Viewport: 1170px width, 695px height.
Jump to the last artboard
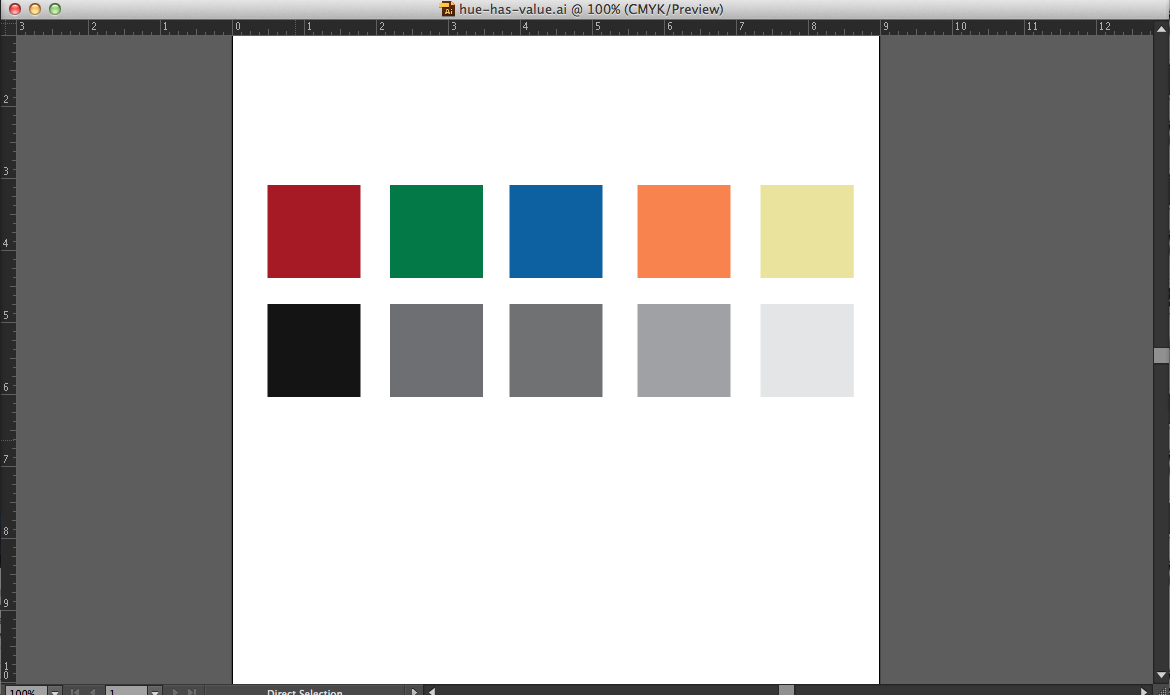(192, 691)
